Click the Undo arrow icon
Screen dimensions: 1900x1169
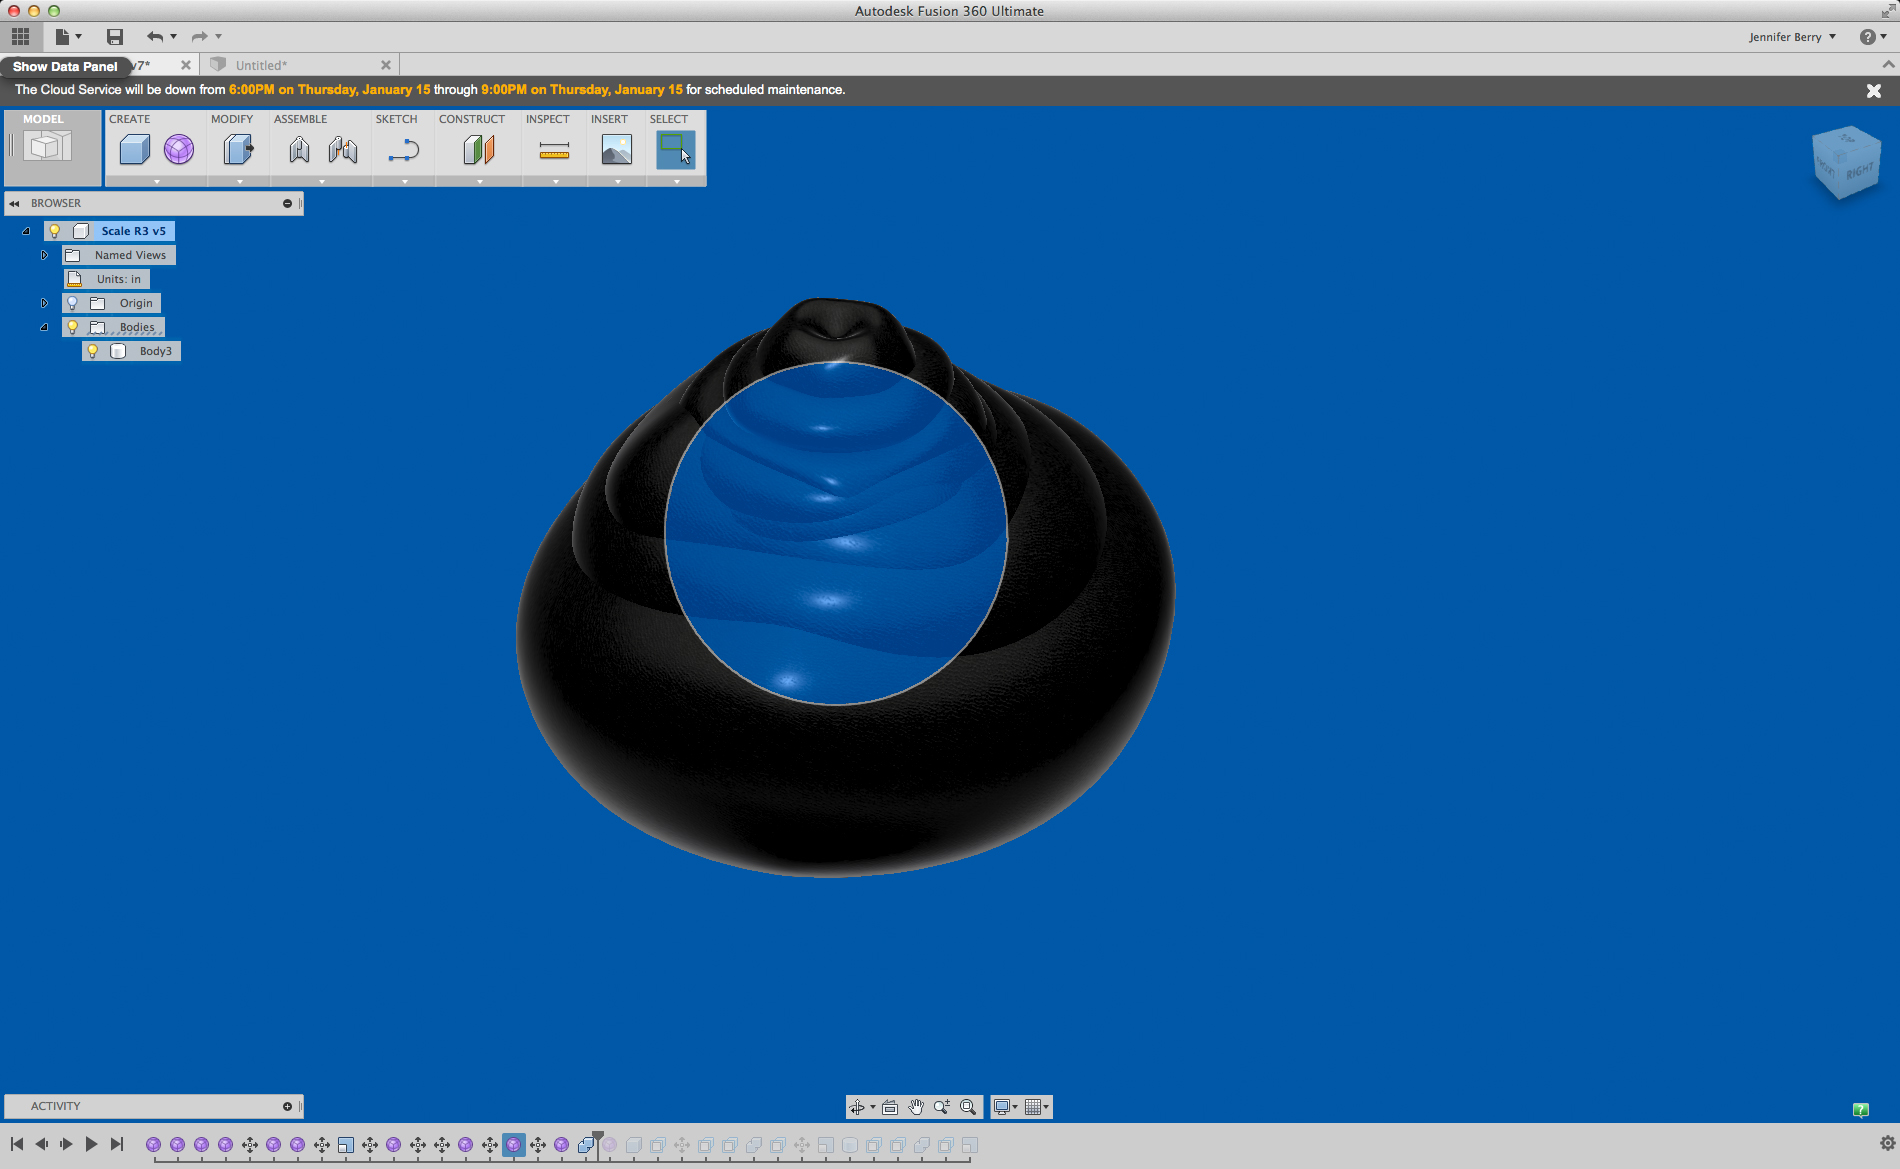tap(155, 37)
